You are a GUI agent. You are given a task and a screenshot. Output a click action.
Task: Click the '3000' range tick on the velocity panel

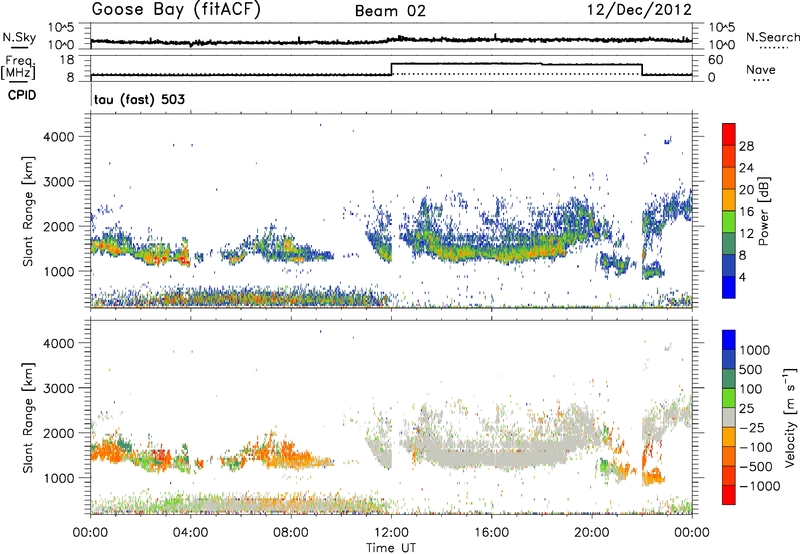(59, 388)
